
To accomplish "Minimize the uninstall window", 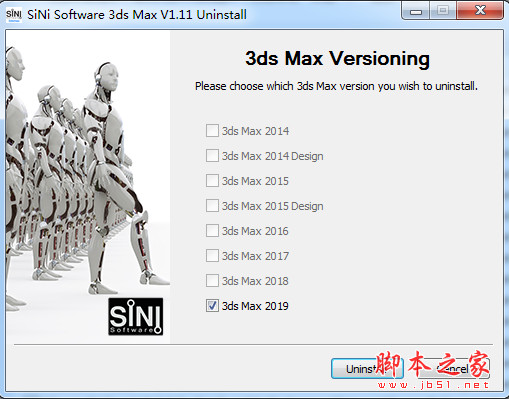I will pyautogui.click(x=416, y=11).
